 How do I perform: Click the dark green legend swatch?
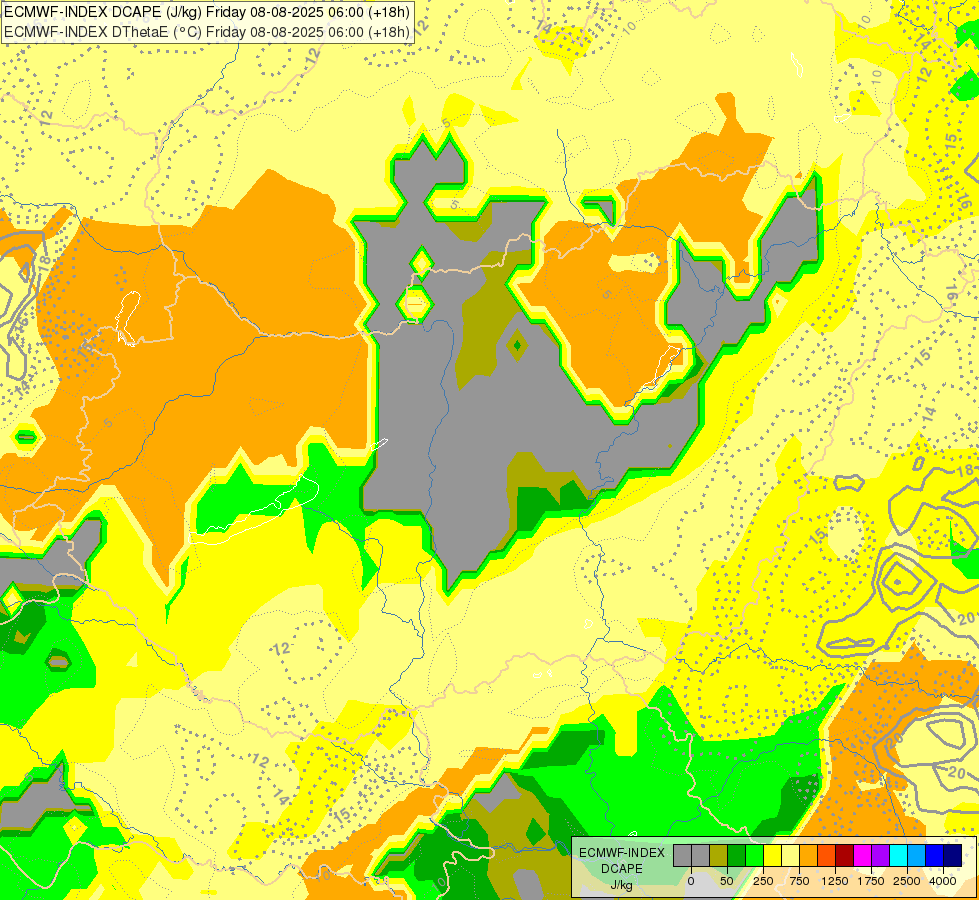[736, 855]
